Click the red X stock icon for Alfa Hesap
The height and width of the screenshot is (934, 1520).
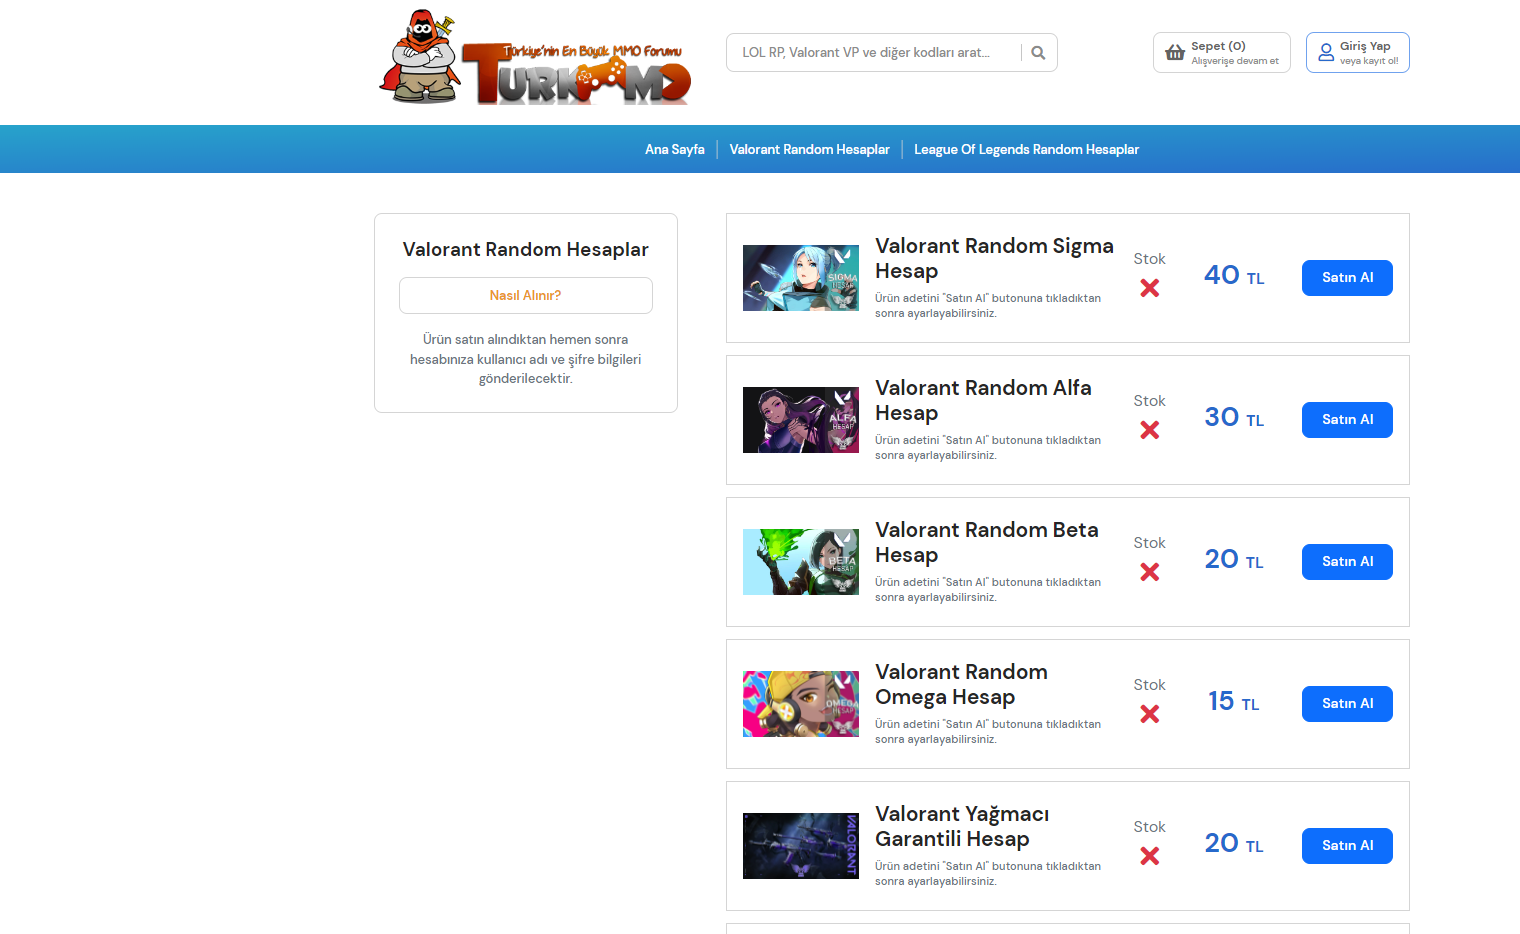pyautogui.click(x=1150, y=430)
